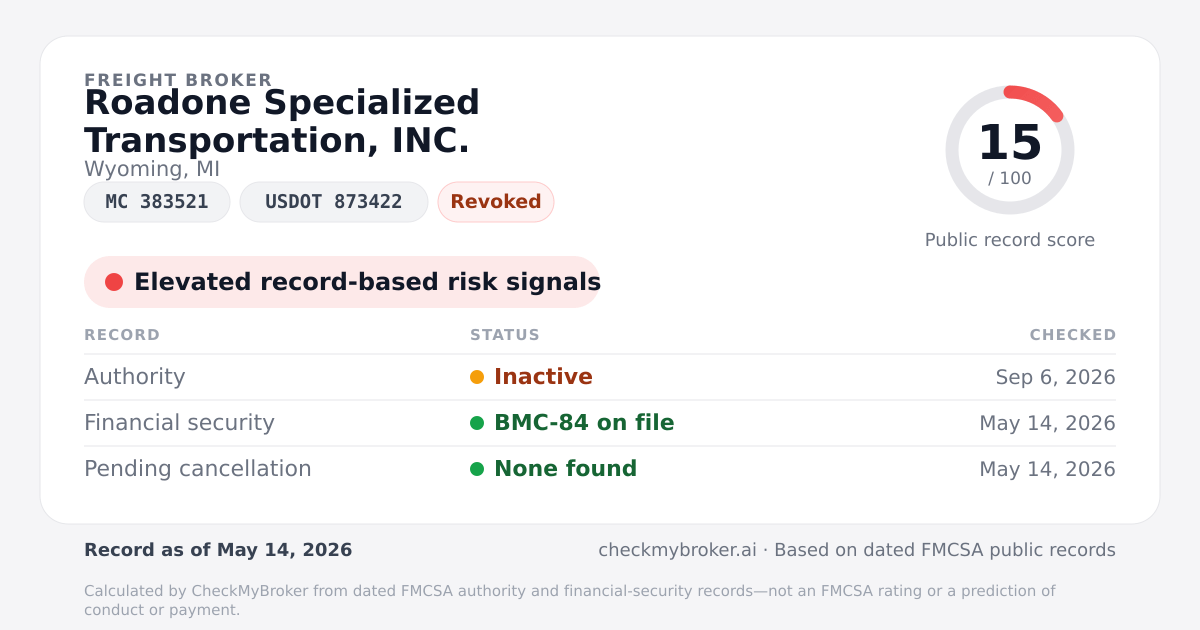Select the Authority record row
Screen dimensions: 1200x630
[600, 377]
